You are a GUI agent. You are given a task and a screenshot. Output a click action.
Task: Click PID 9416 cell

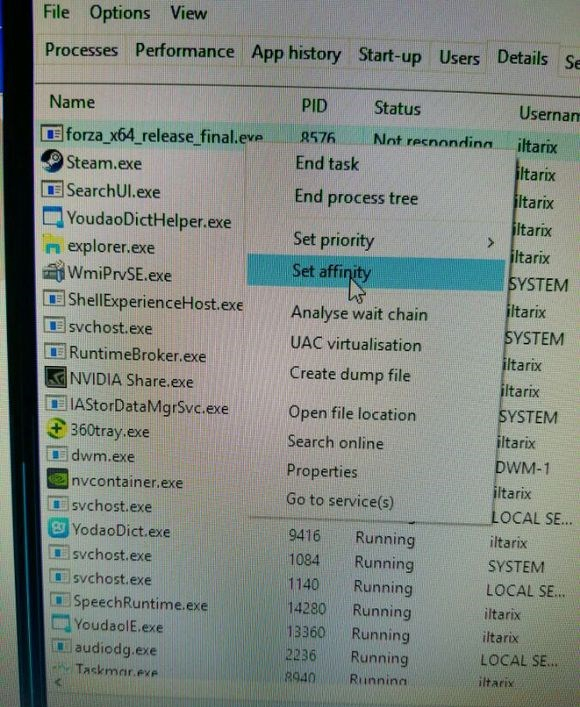tap(304, 536)
